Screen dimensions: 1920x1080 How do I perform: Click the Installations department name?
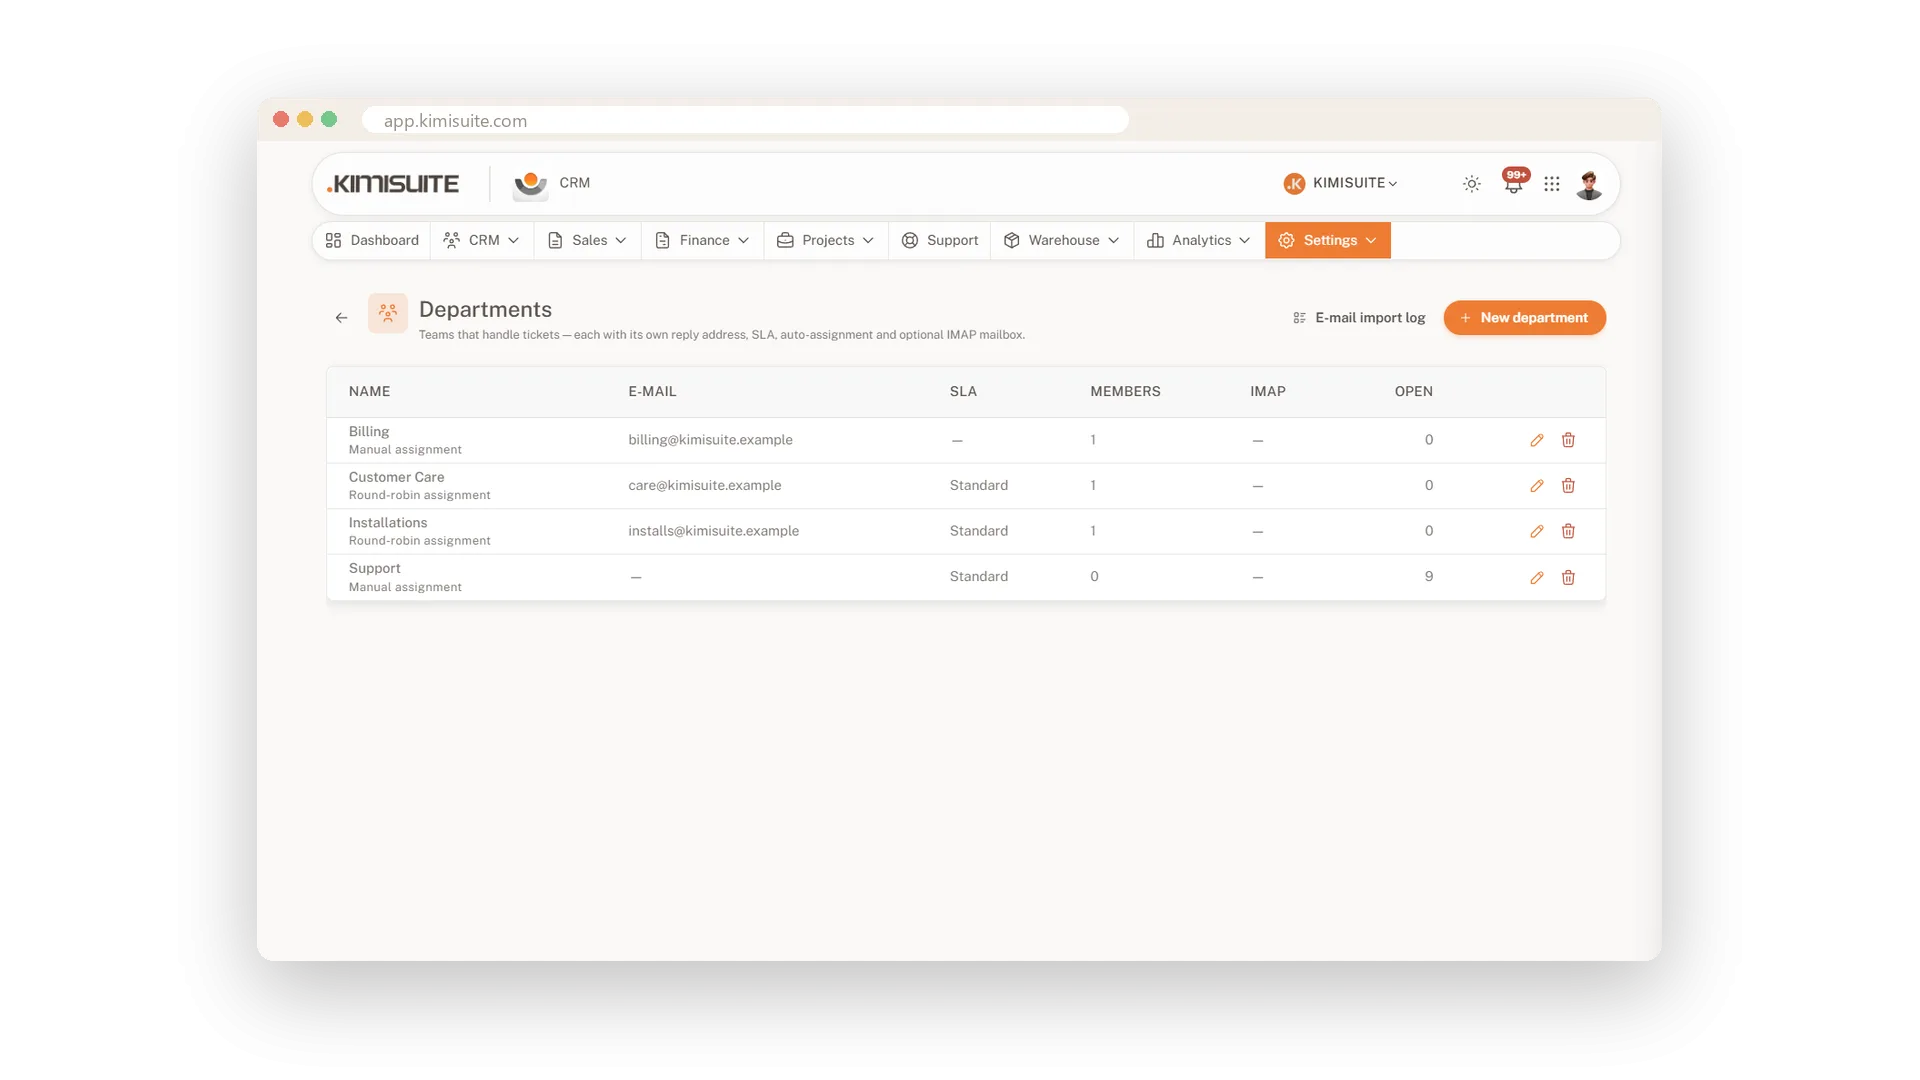pos(388,523)
